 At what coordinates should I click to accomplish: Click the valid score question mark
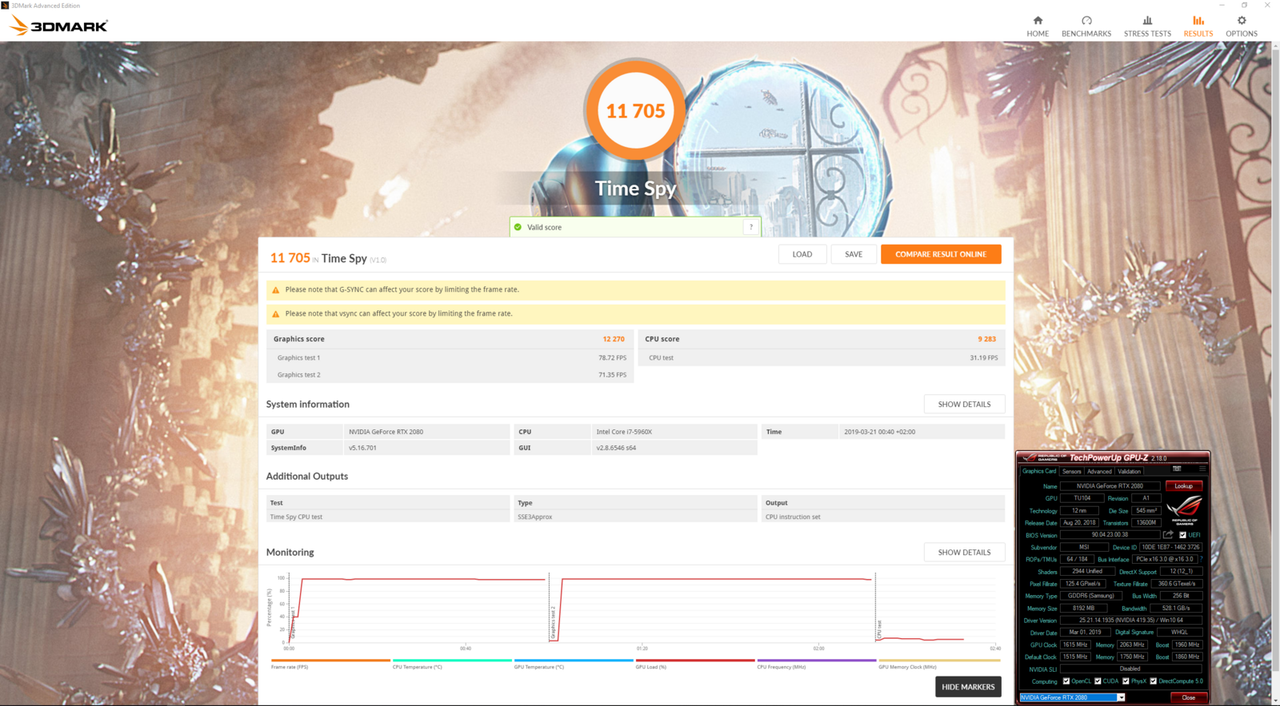(750, 227)
